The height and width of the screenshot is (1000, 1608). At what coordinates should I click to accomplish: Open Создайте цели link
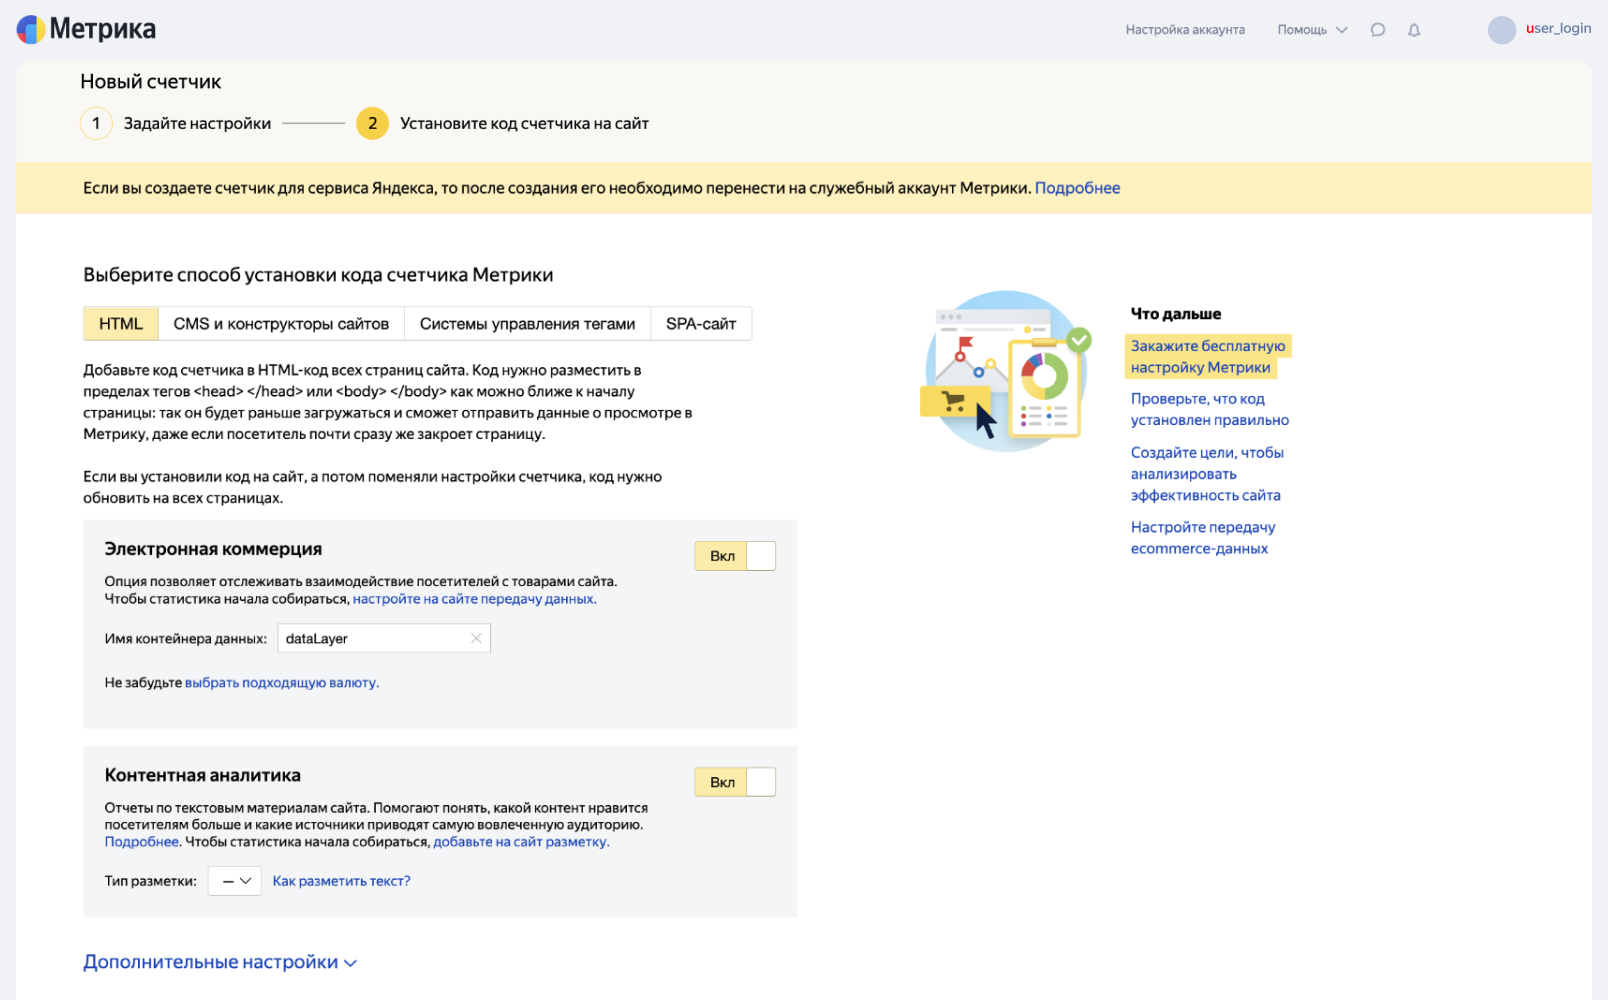(x=1207, y=474)
